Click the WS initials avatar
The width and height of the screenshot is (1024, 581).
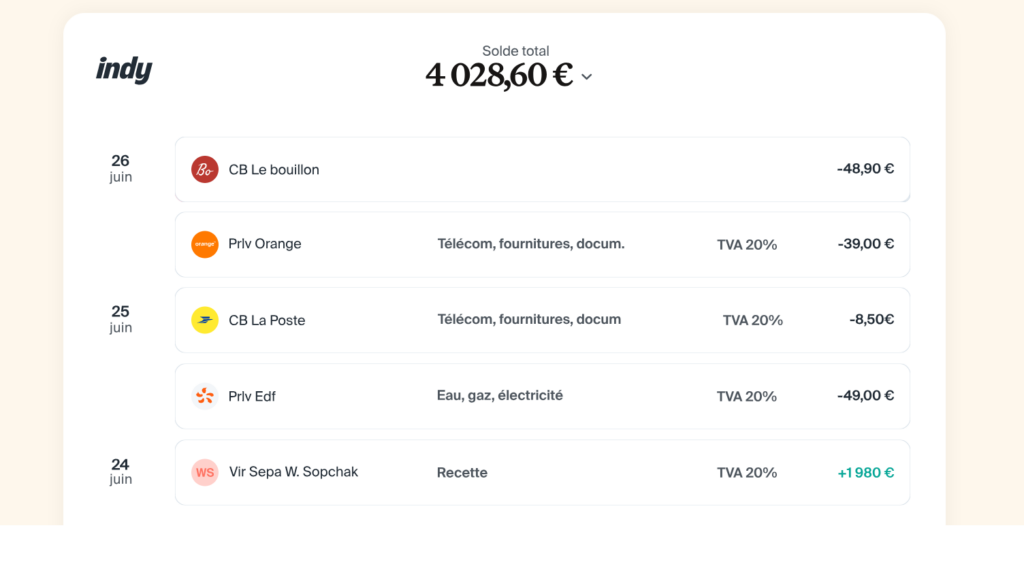(x=205, y=472)
